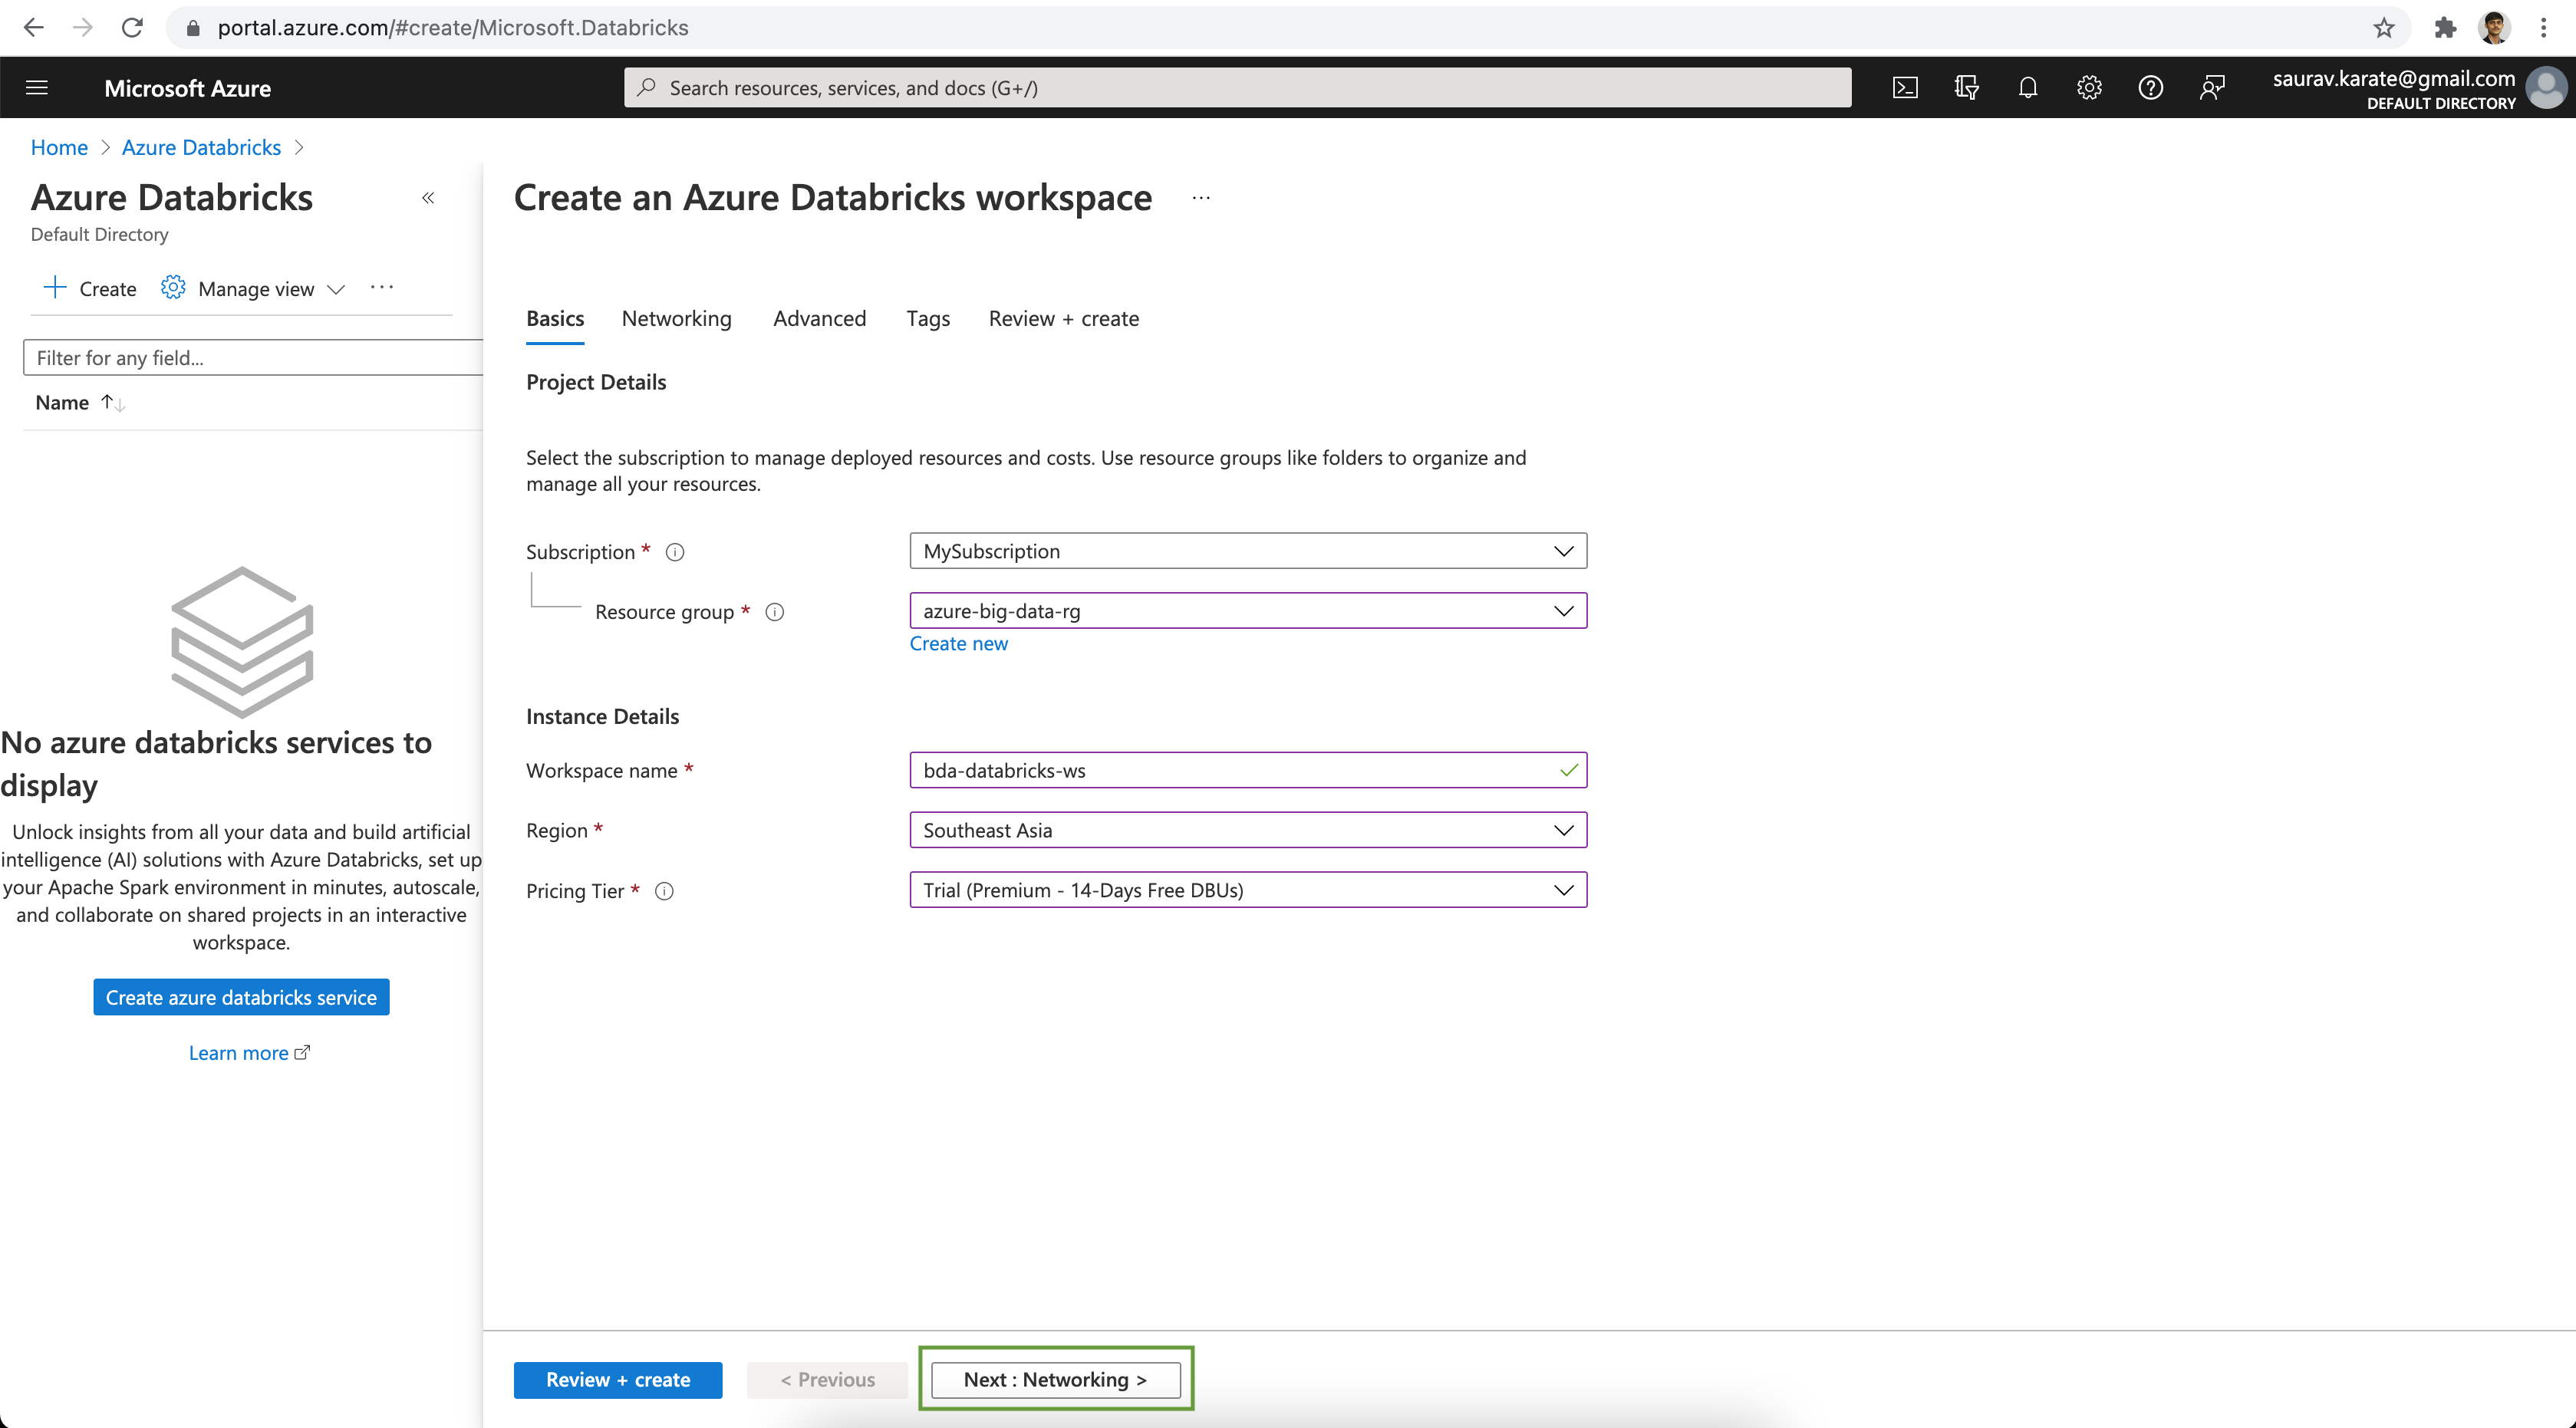Expand the Resource group dropdown
This screenshot has height=1428, width=2576.
point(1563,611)
